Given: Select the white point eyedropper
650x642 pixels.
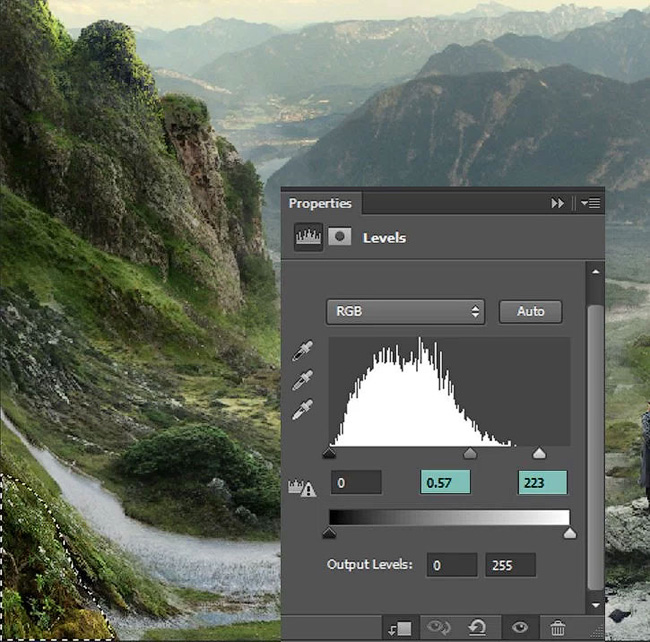Looking at the screenshot, I should (303, 409).
